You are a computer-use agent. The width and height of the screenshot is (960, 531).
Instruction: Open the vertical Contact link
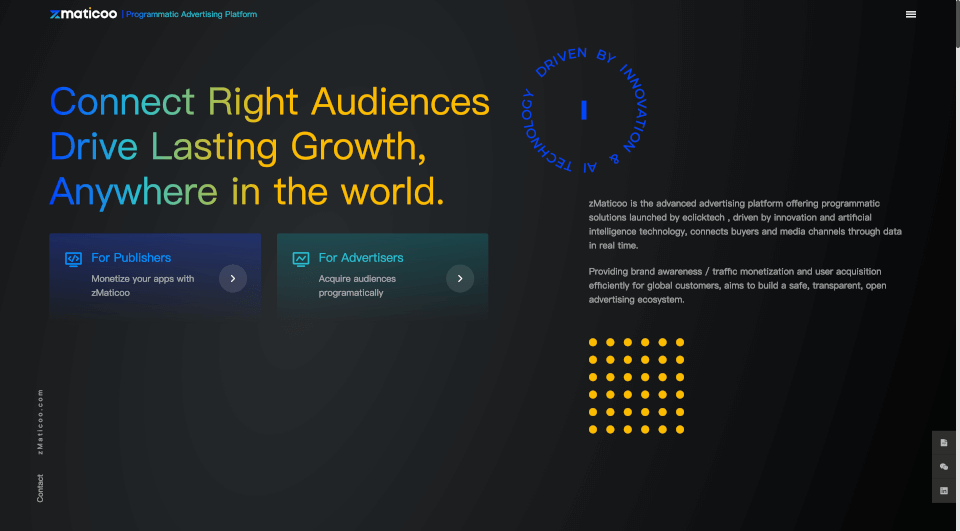[x=40, y=488]
